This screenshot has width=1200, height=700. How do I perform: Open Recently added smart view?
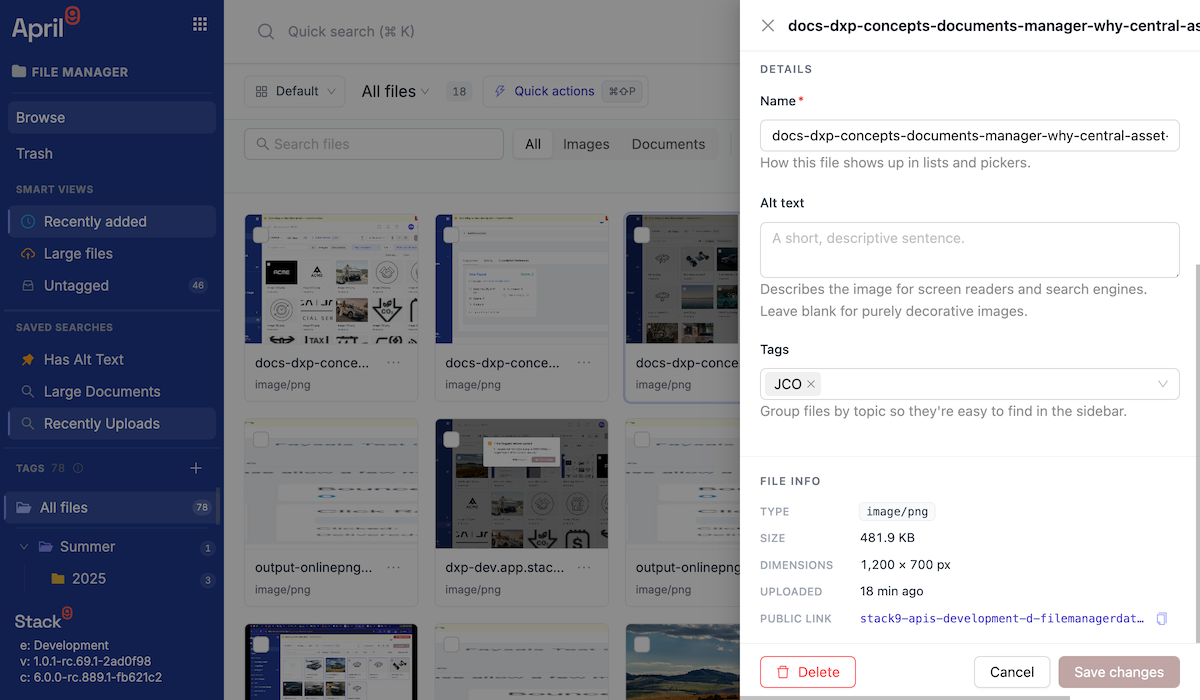point(112,221)
